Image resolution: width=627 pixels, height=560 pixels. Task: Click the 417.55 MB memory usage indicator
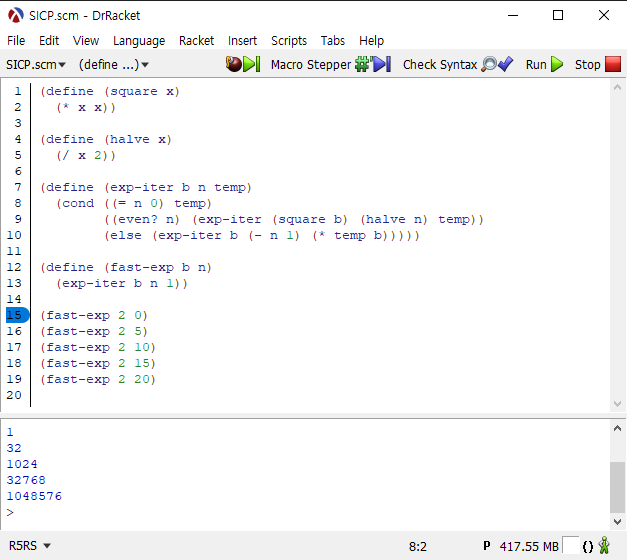tap(528, 546)
